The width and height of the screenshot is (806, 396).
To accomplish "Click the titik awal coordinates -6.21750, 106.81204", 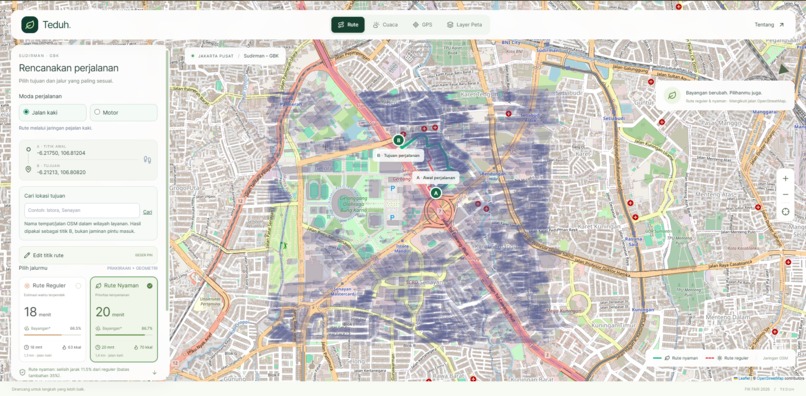I will coord(61,153).
